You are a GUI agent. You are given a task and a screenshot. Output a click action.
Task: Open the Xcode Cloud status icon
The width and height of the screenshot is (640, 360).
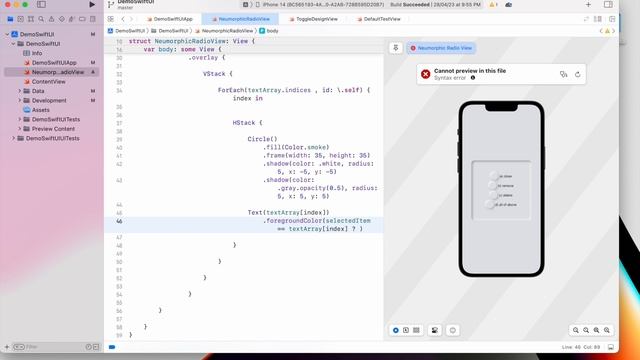coord(509,4)
